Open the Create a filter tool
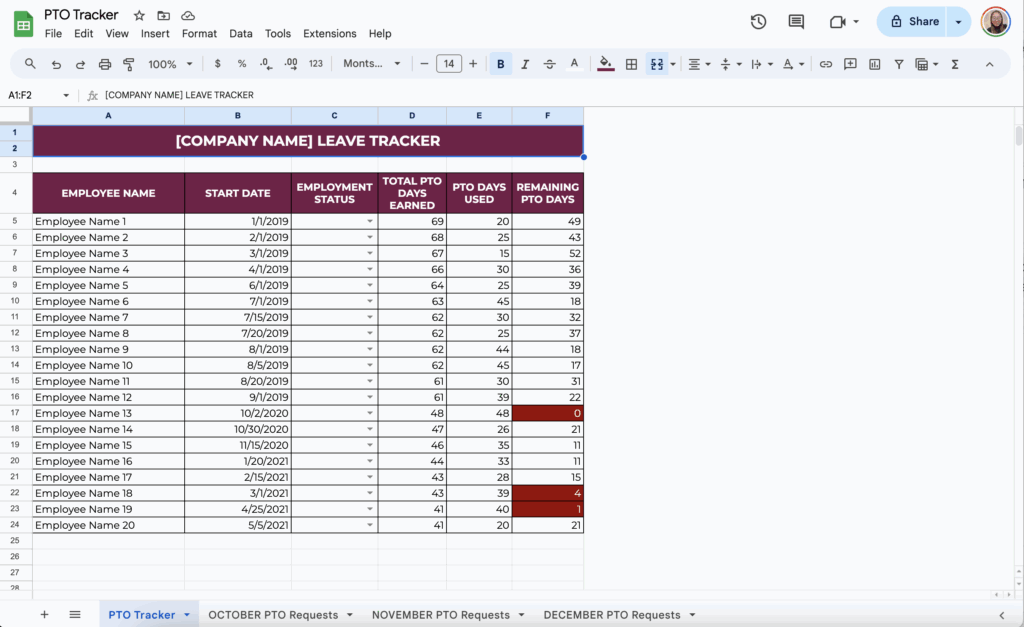 click(x=901, y=62)
